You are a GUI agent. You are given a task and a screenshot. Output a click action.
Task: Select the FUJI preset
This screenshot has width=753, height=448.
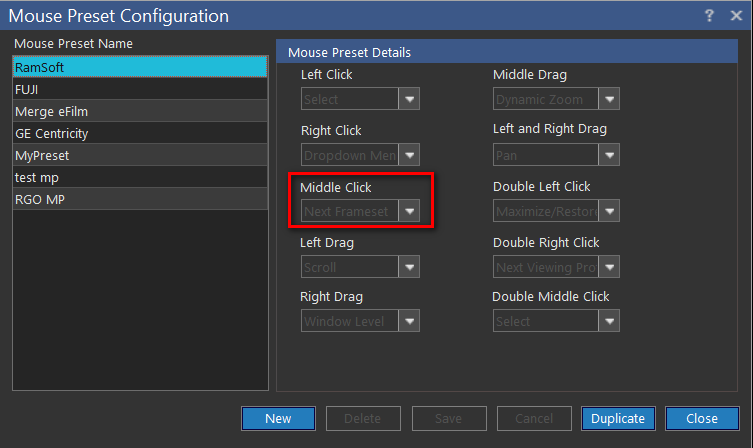(x=140, y=89)
